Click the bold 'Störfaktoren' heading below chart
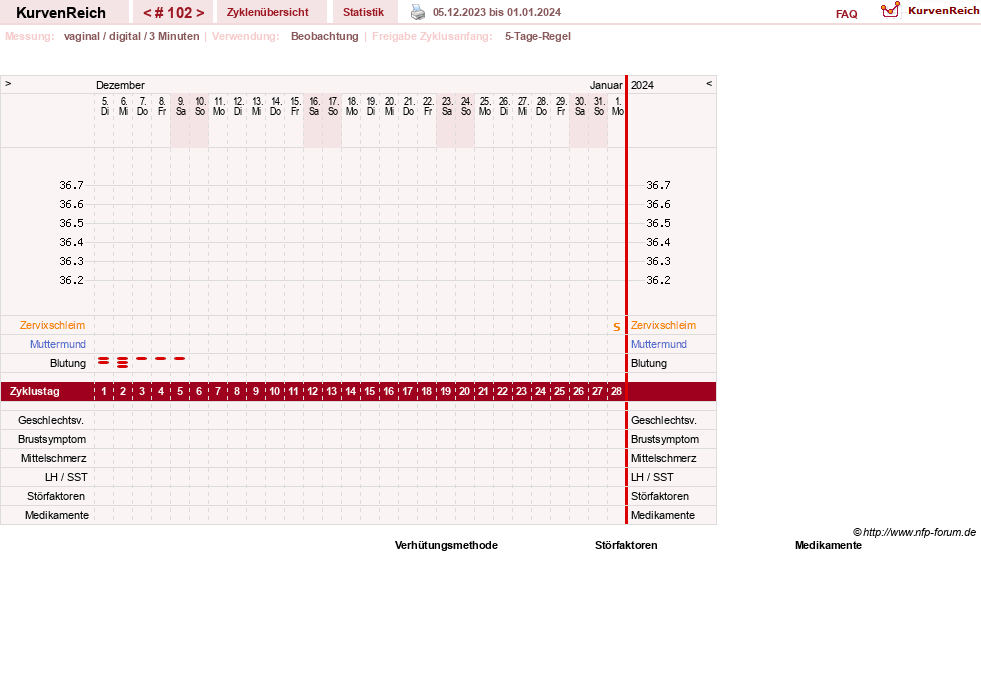This screenshot has width=981, height=684. point(626,546)
